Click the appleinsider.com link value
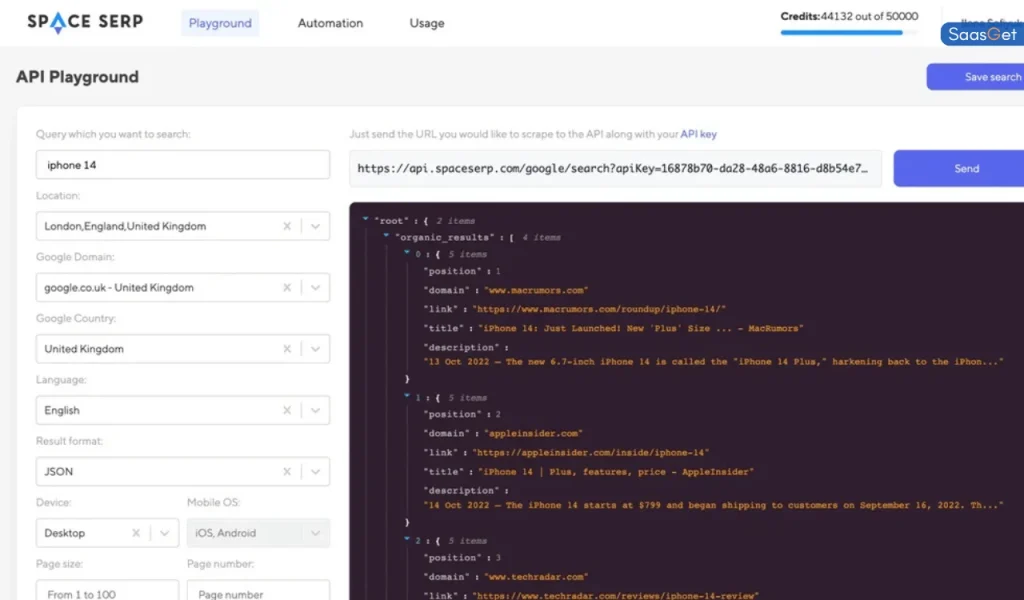1024x600 pixels. click(x=590, y=452)
